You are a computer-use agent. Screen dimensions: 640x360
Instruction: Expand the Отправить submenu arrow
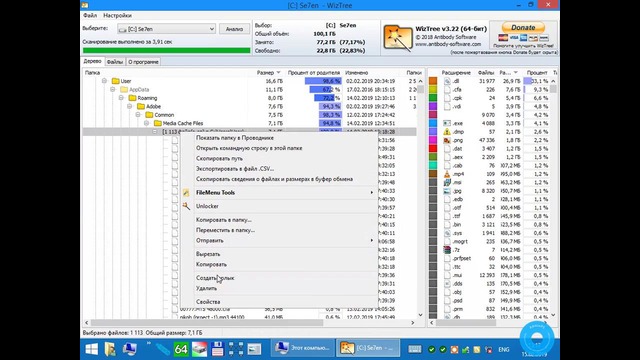point(371,240)
